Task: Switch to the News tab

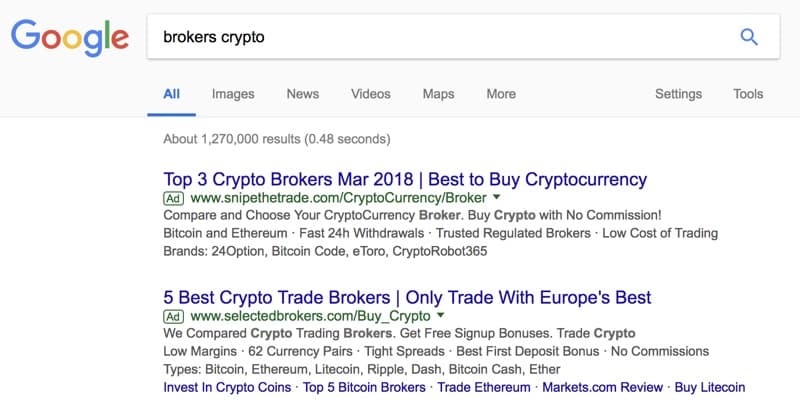Action: [302, 94]
